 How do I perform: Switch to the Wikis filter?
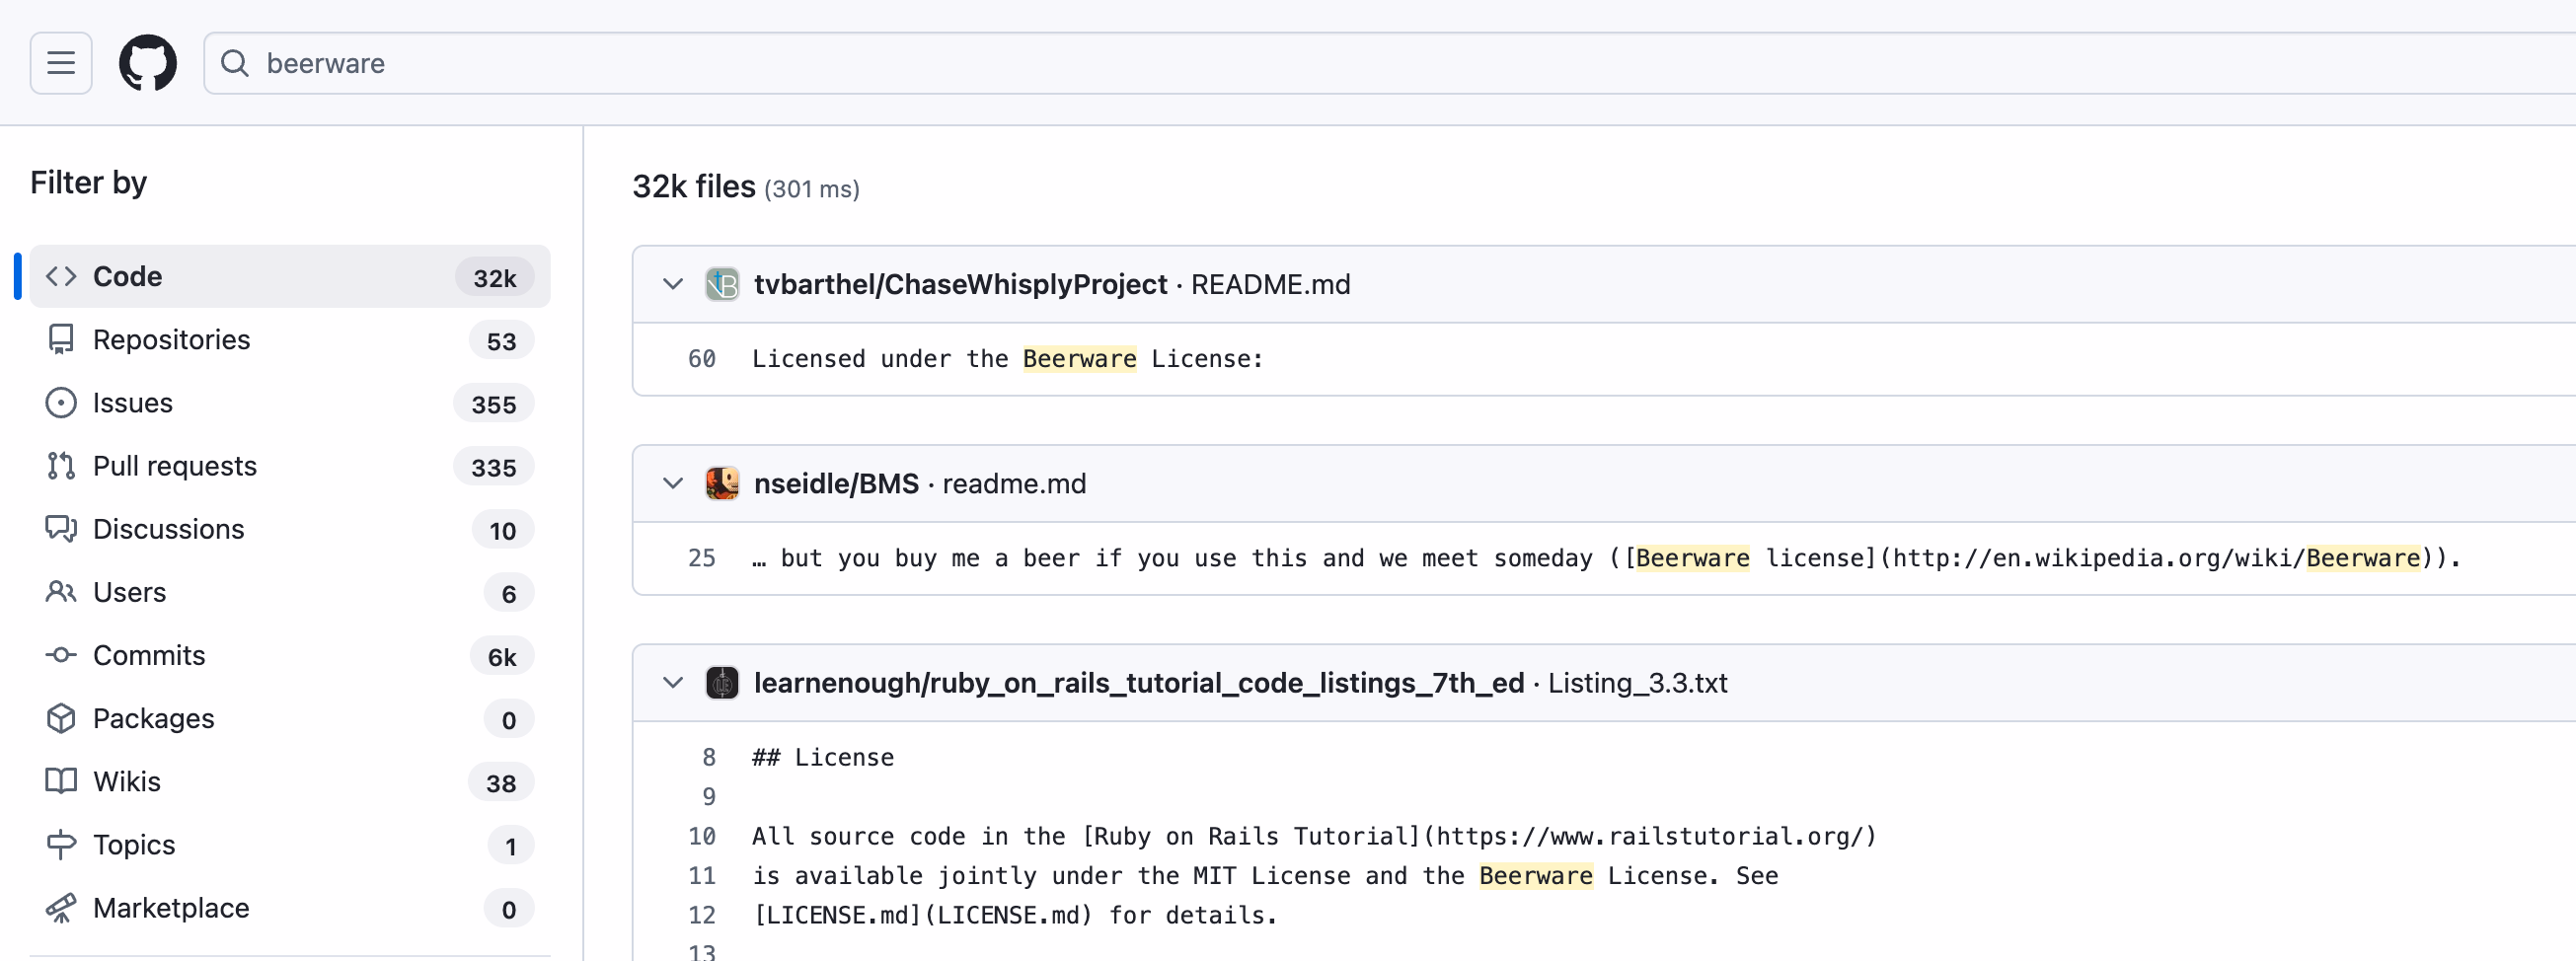tap(126, 781)
